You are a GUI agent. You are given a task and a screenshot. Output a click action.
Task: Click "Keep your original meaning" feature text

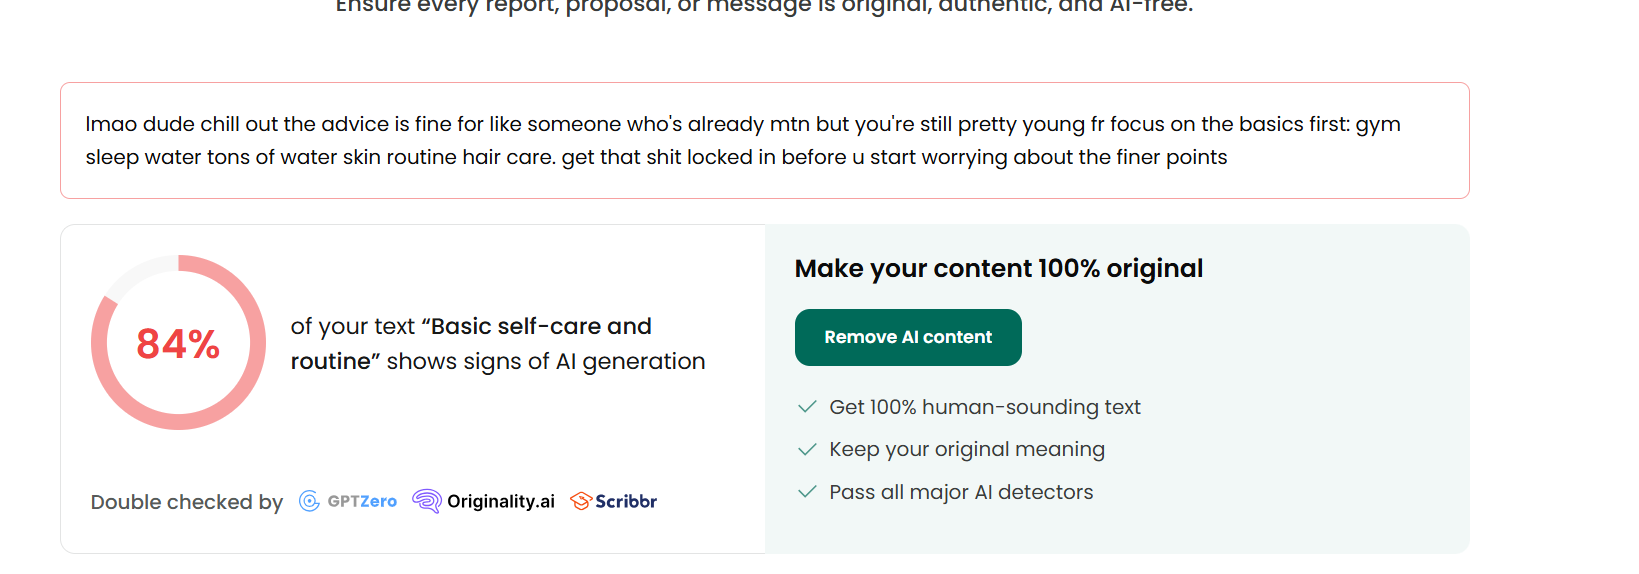click(966, 450)
